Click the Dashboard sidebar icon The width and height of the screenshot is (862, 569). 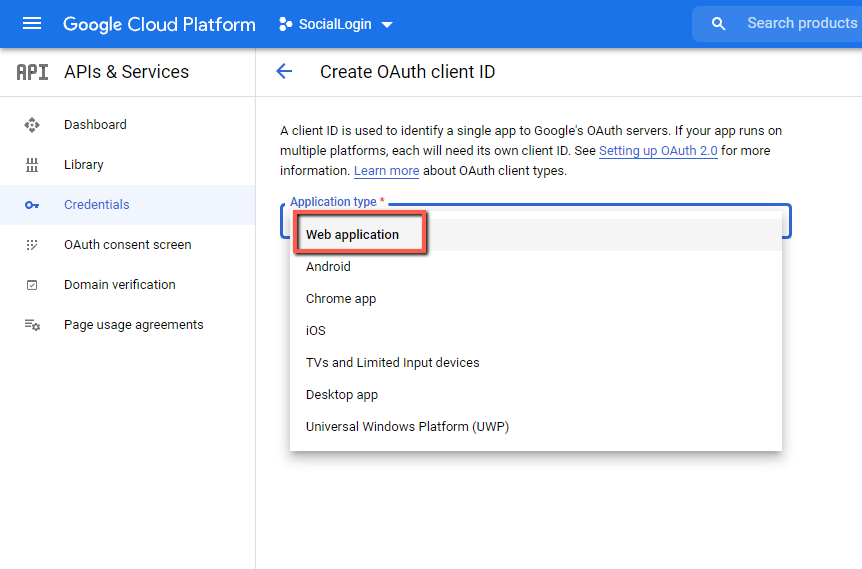coord(32,125)
